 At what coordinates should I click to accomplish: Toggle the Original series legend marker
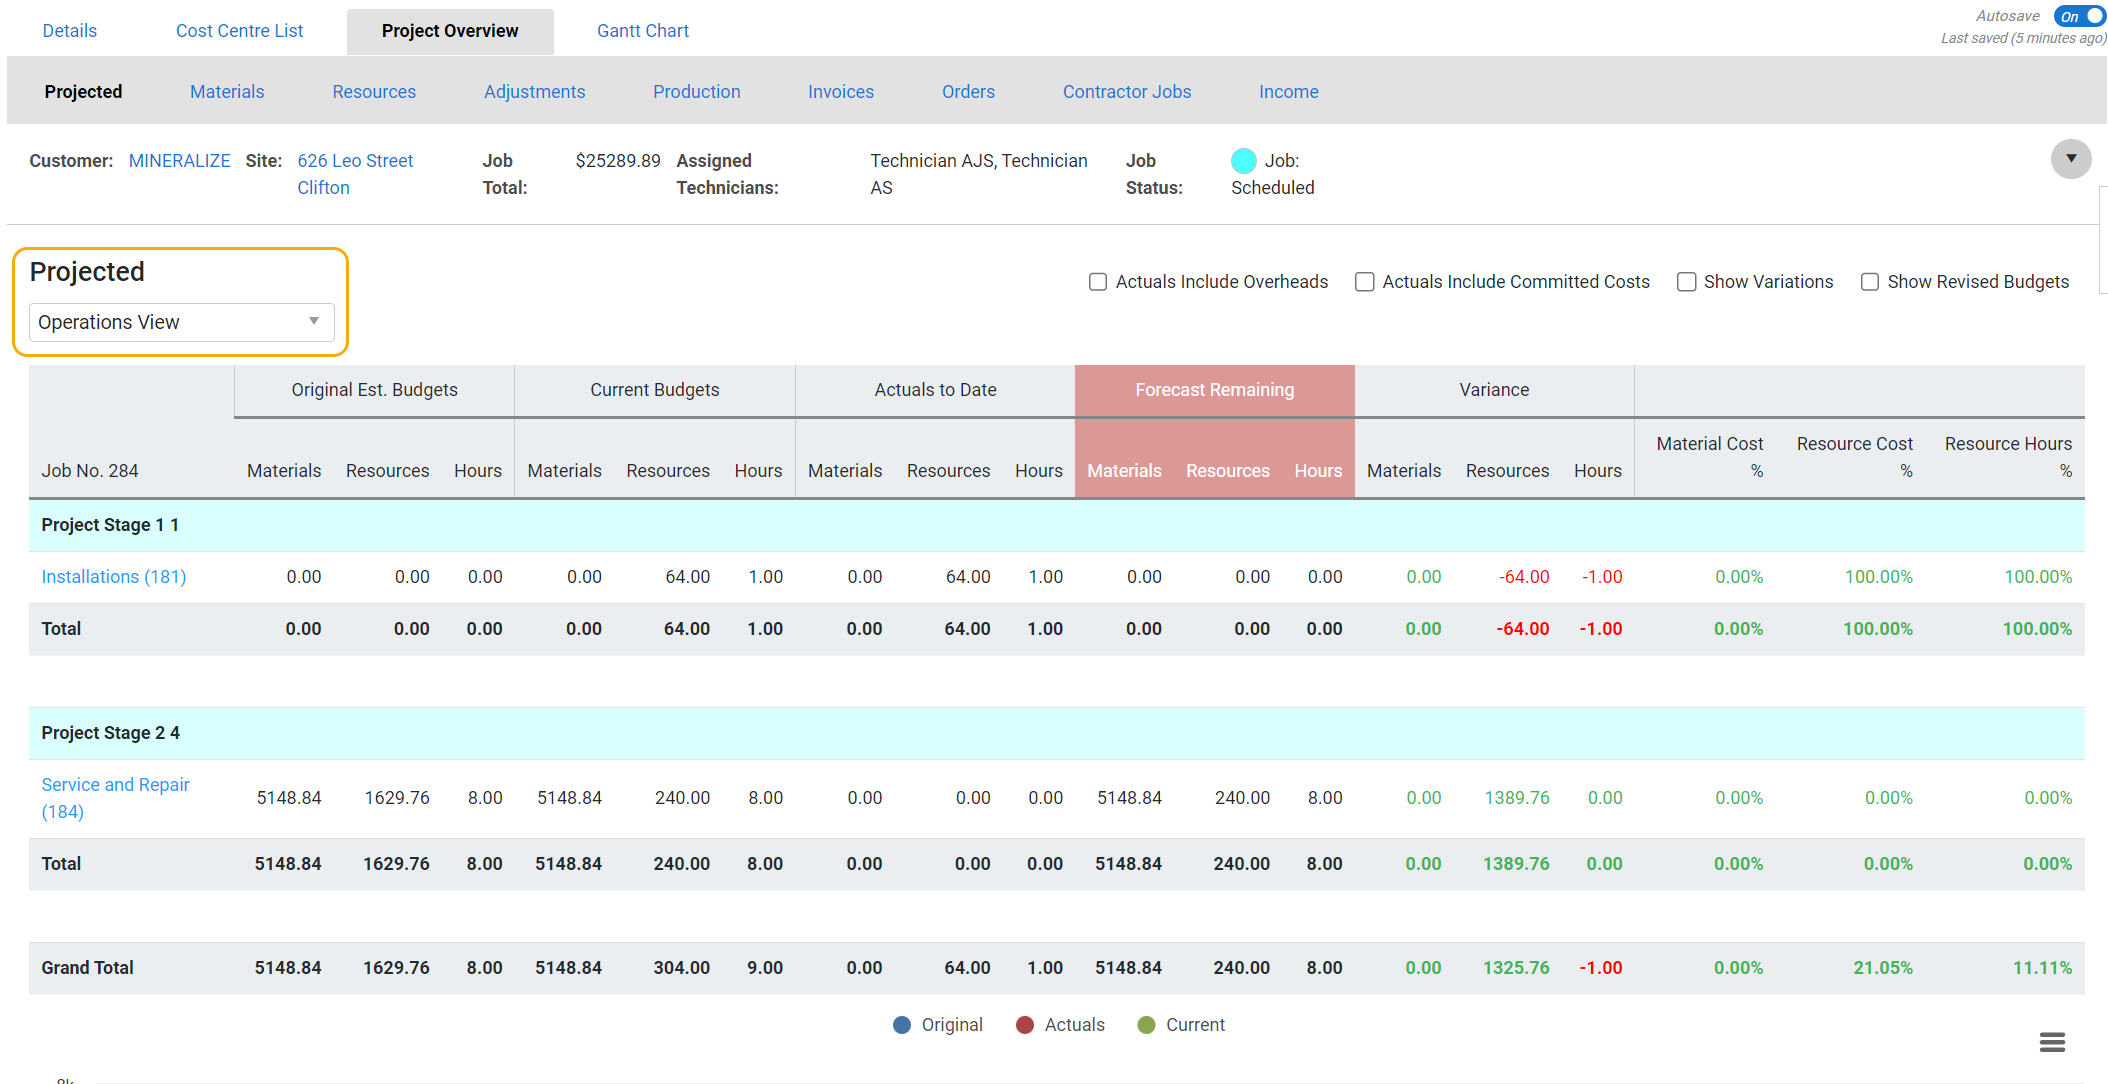tap(902, 1025)
